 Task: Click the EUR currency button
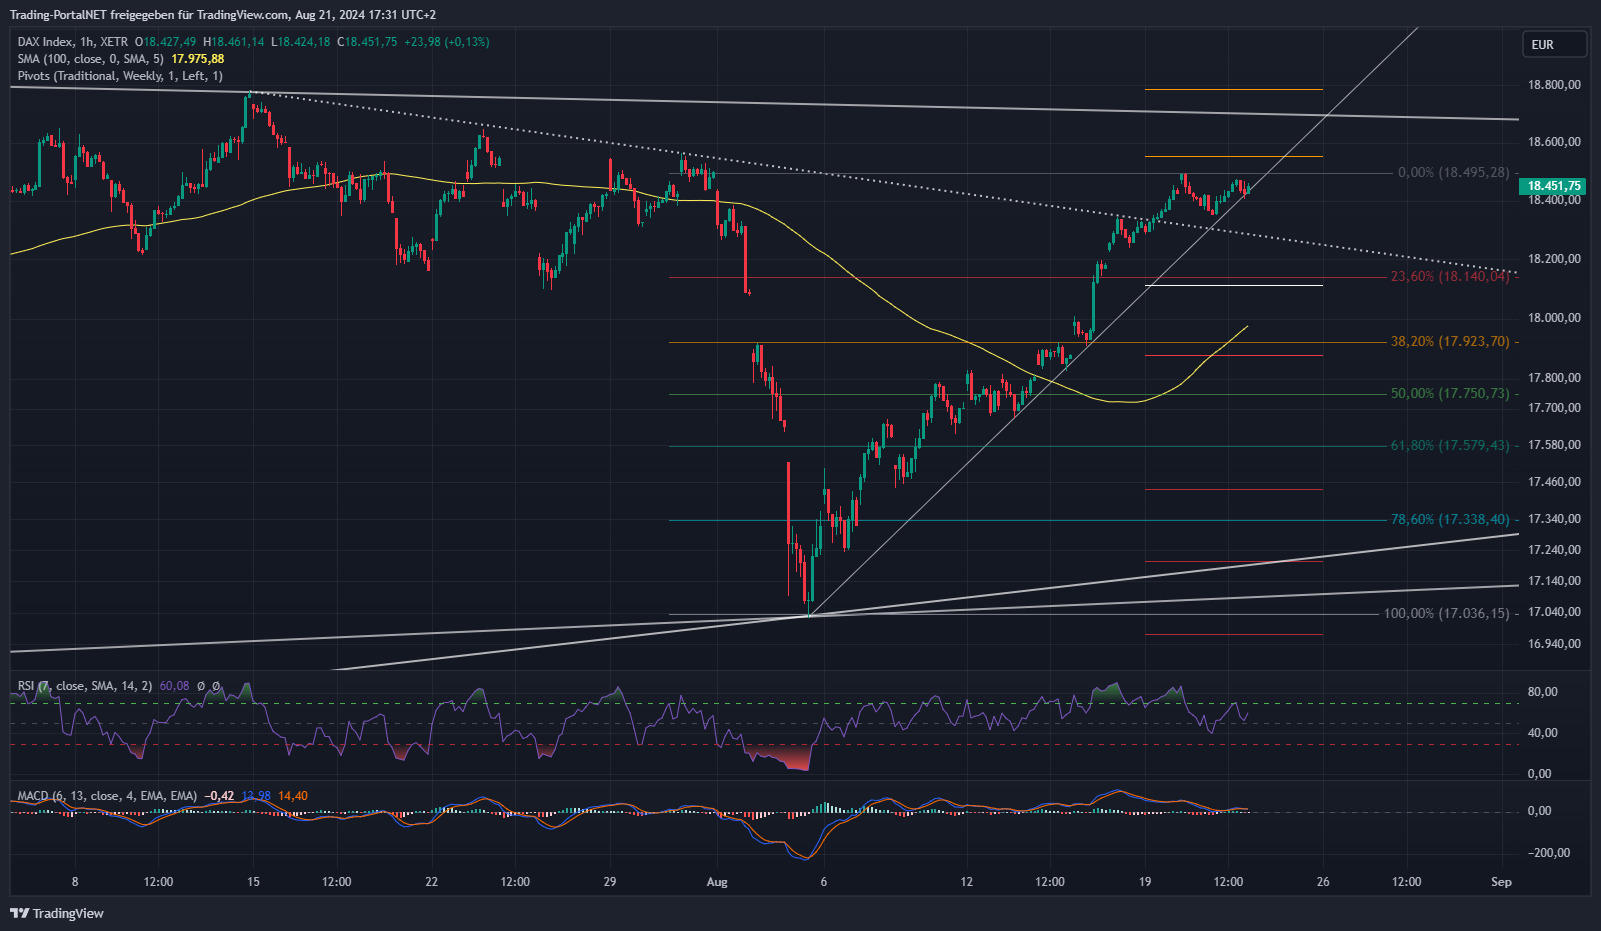point(1555,44)
